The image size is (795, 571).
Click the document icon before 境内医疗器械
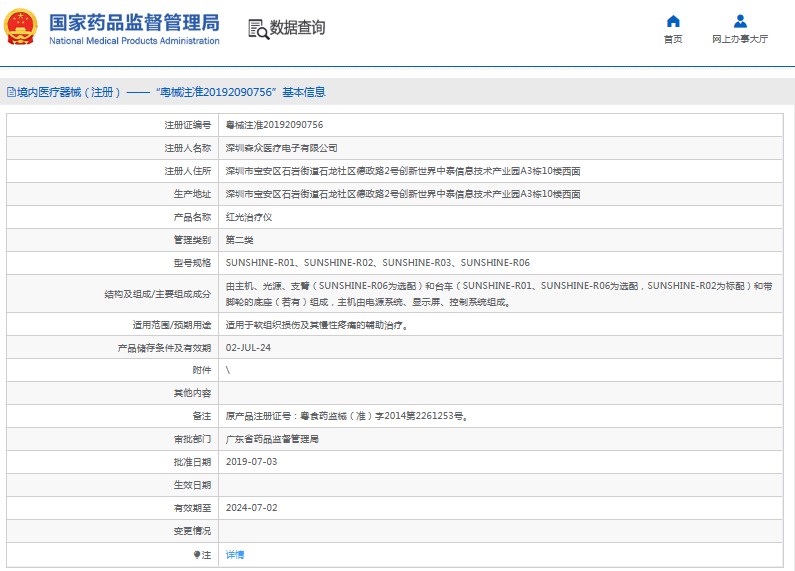[x=11, y=92]
